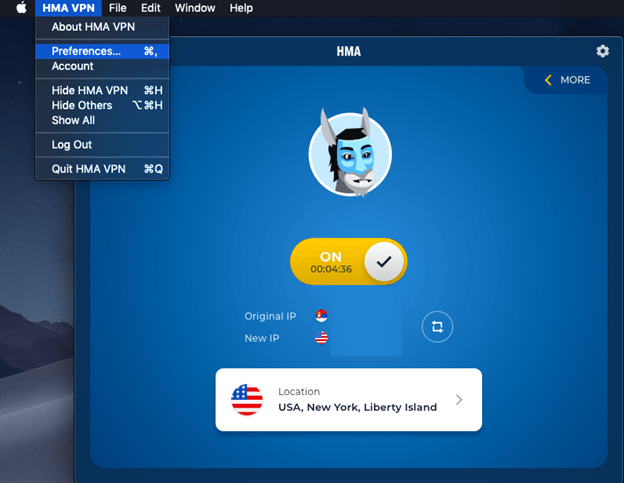Click the 00:04:36 connection timer
Image resolution: width=624 pixels, height=483 pixels.
coord(331,269)
